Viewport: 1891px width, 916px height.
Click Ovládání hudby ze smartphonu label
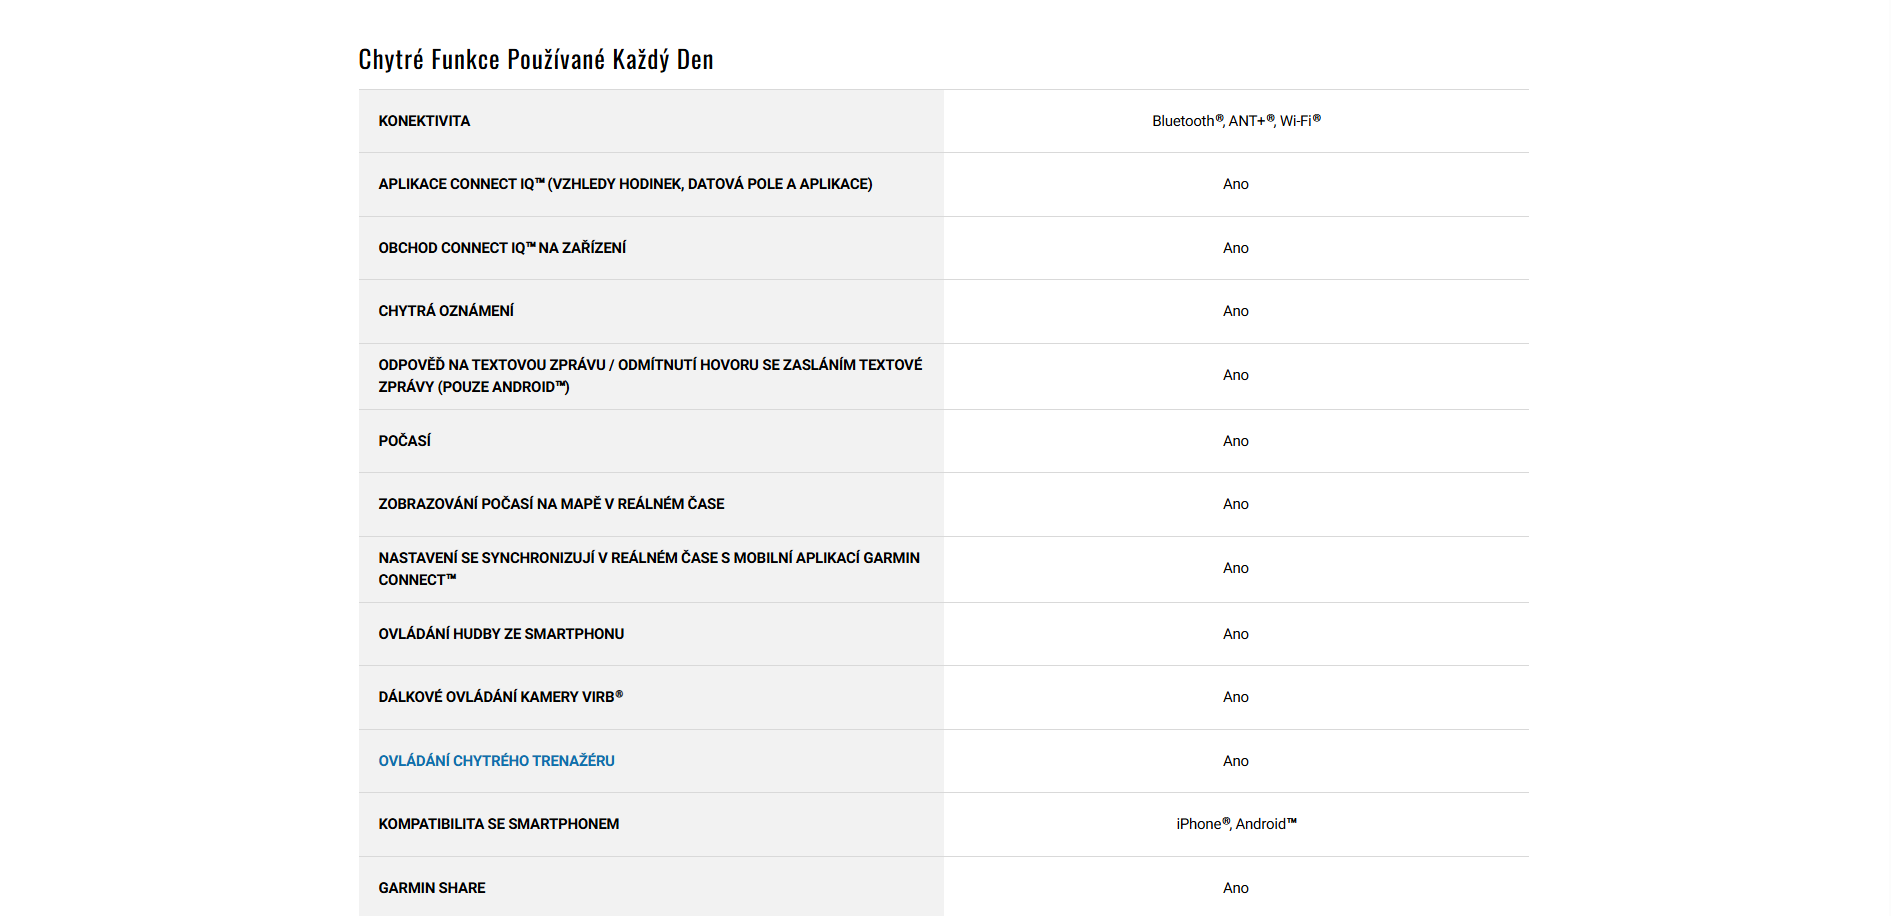click(x=501, y=634)
